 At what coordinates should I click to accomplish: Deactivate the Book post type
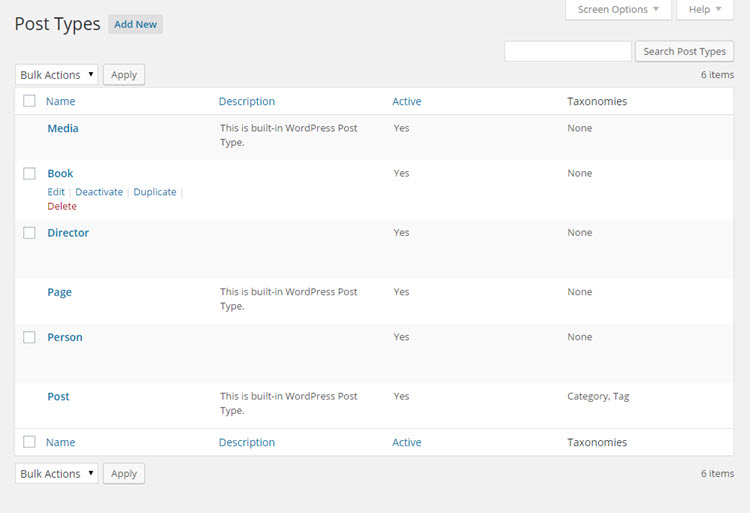click(x=99, y=192)
